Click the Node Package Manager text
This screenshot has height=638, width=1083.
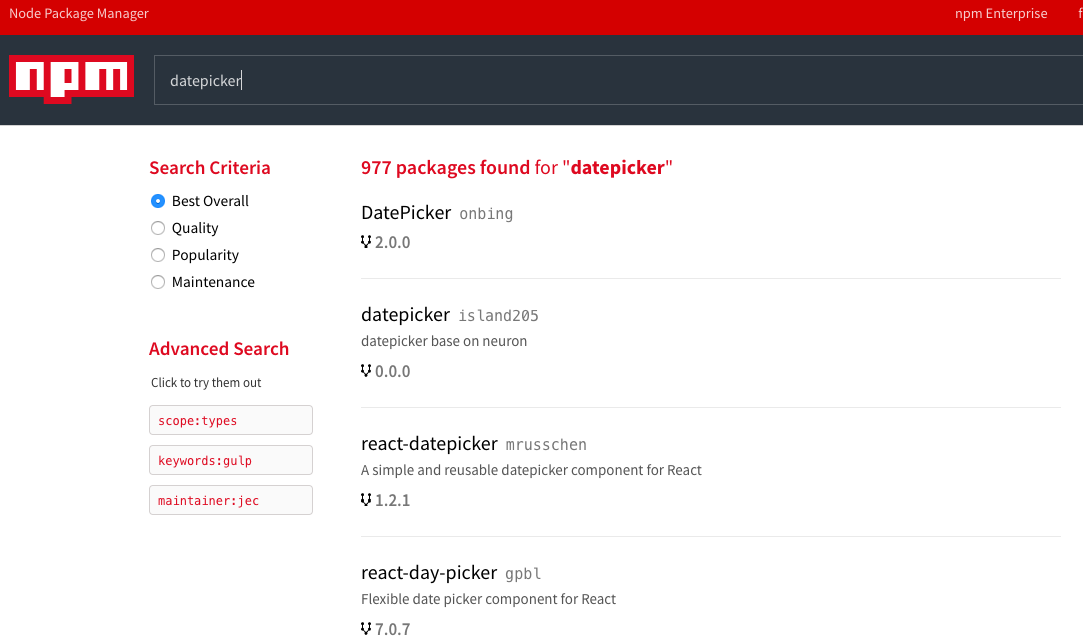[79, 13]
